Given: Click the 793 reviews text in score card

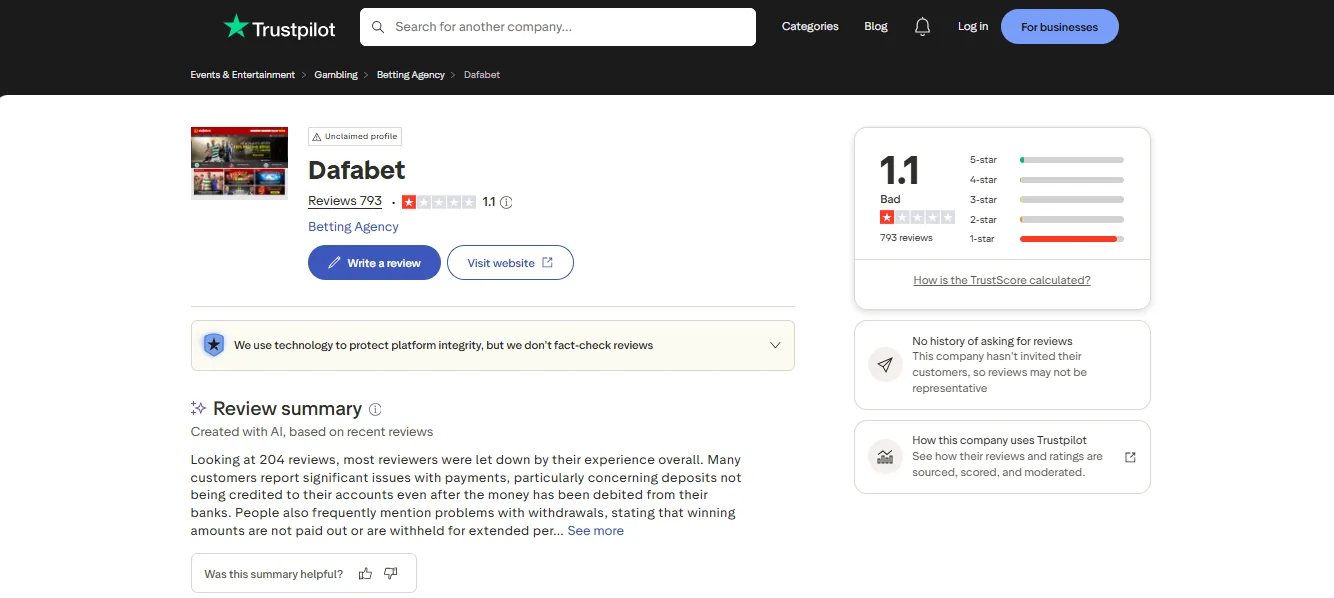Looking at the screenshot, I should click(906, 238).
